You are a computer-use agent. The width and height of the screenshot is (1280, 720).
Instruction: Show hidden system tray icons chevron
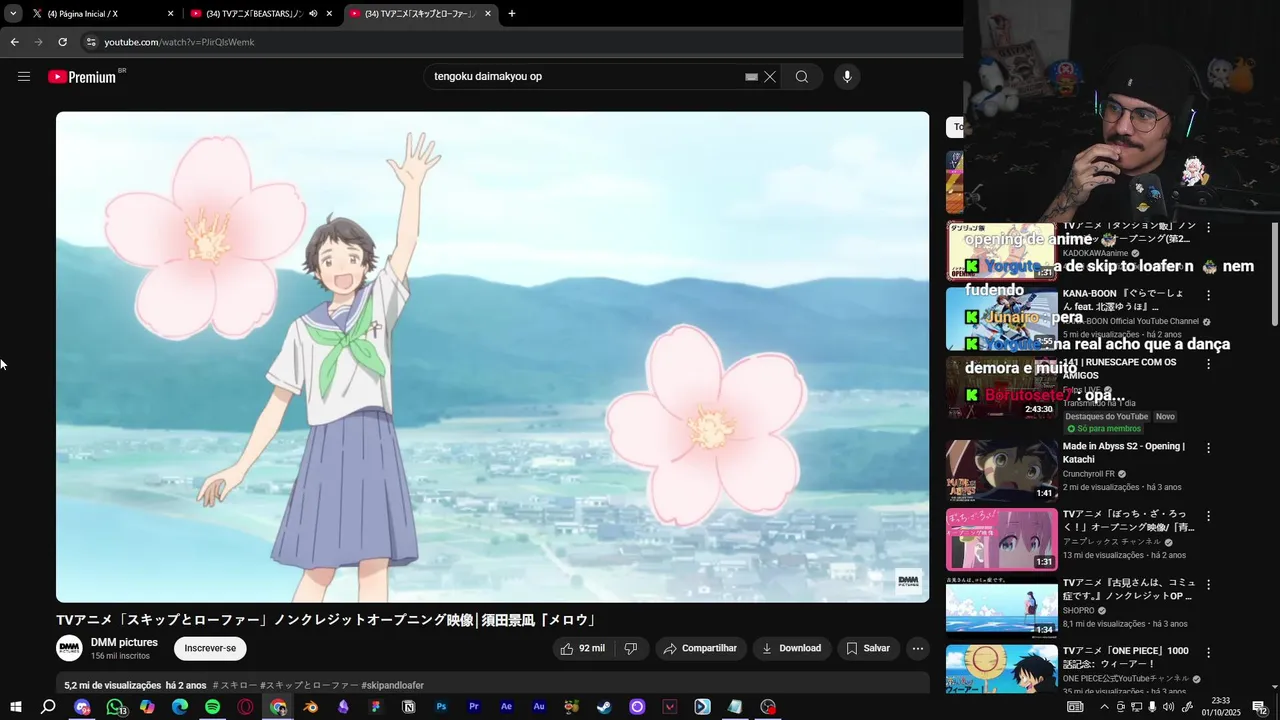pyautogui.click(x=1104, y=707)
